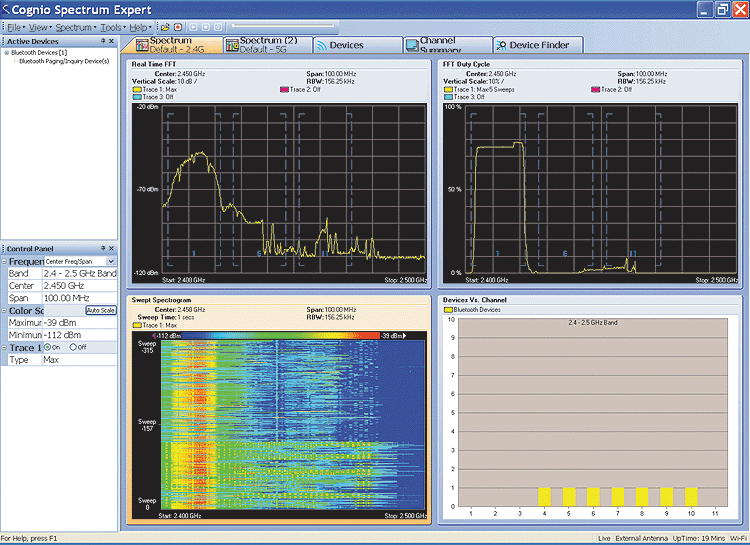Screen dimensions: 750x545
Task: Click the disabled play toolbar icon
Action: pyautogui.click(x=193, y=27)
